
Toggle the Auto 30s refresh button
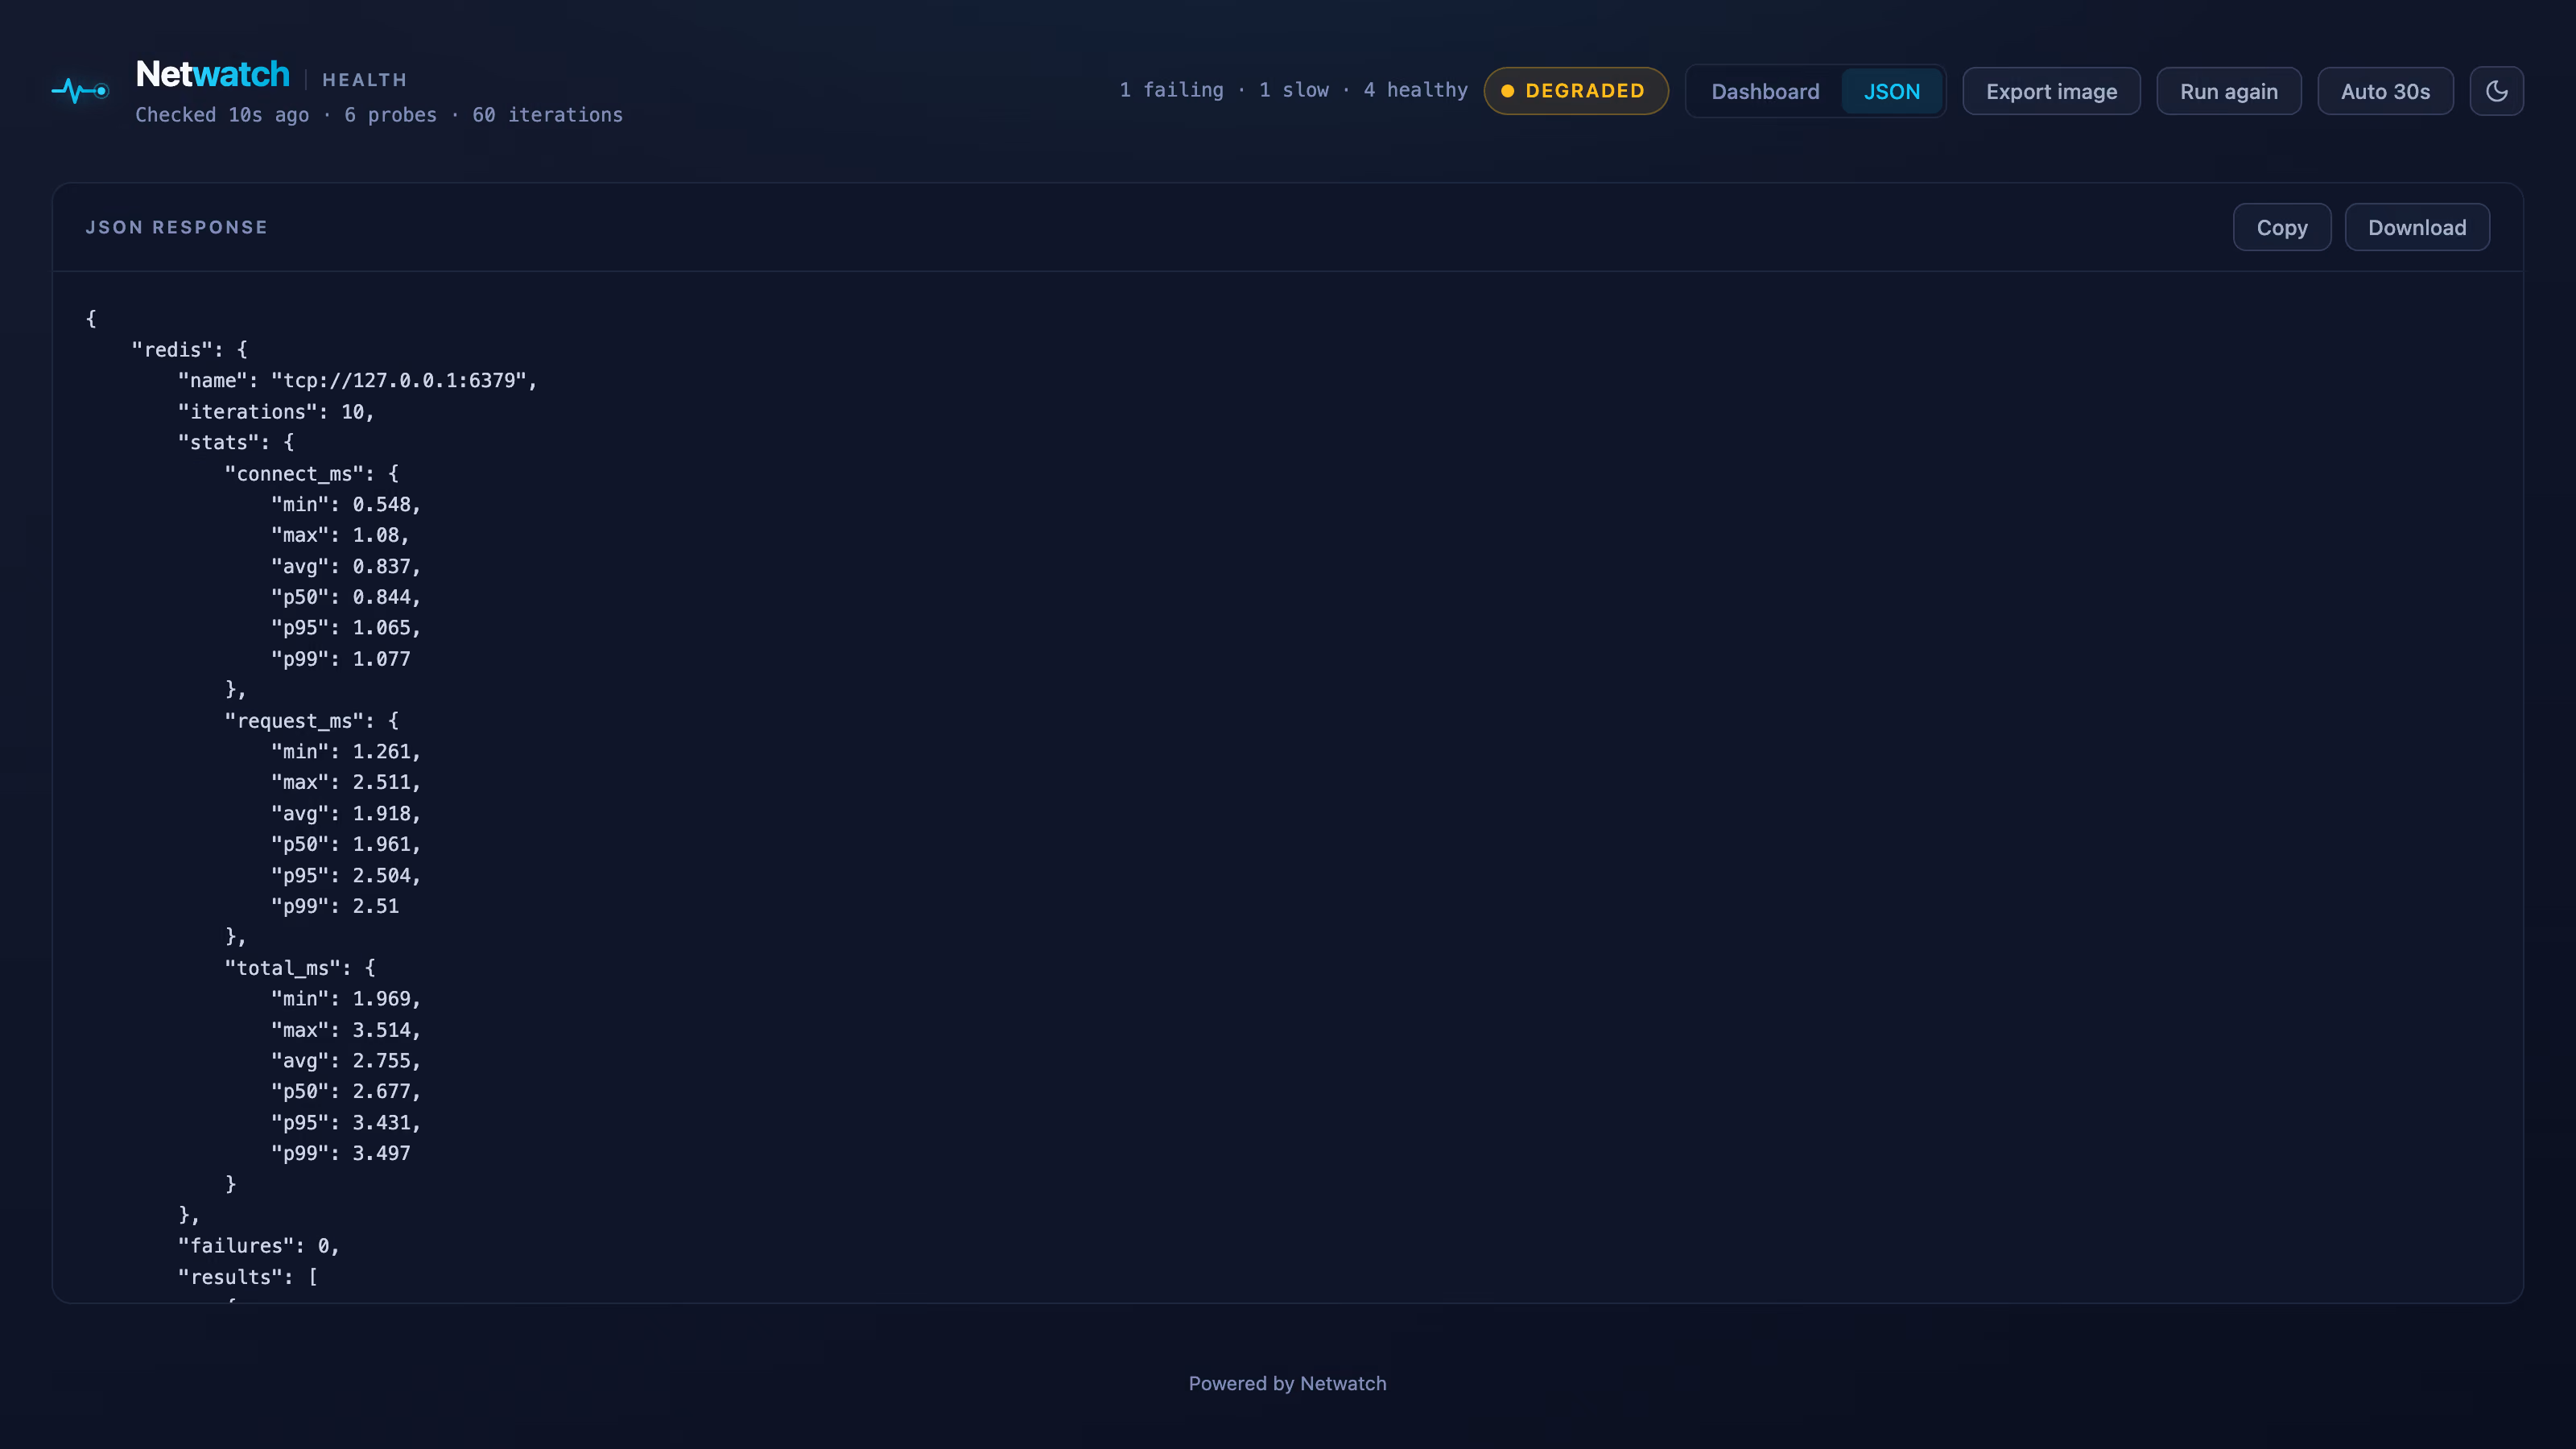pos(2385,91)
